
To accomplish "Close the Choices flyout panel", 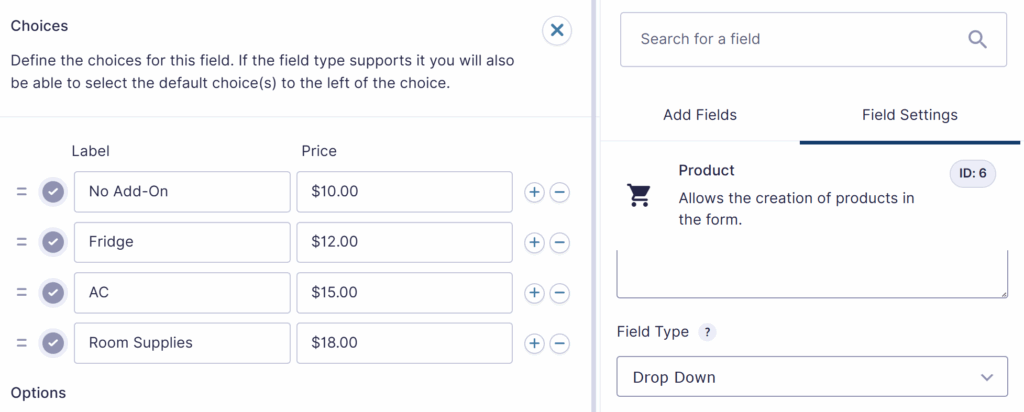I will (557, 31).
